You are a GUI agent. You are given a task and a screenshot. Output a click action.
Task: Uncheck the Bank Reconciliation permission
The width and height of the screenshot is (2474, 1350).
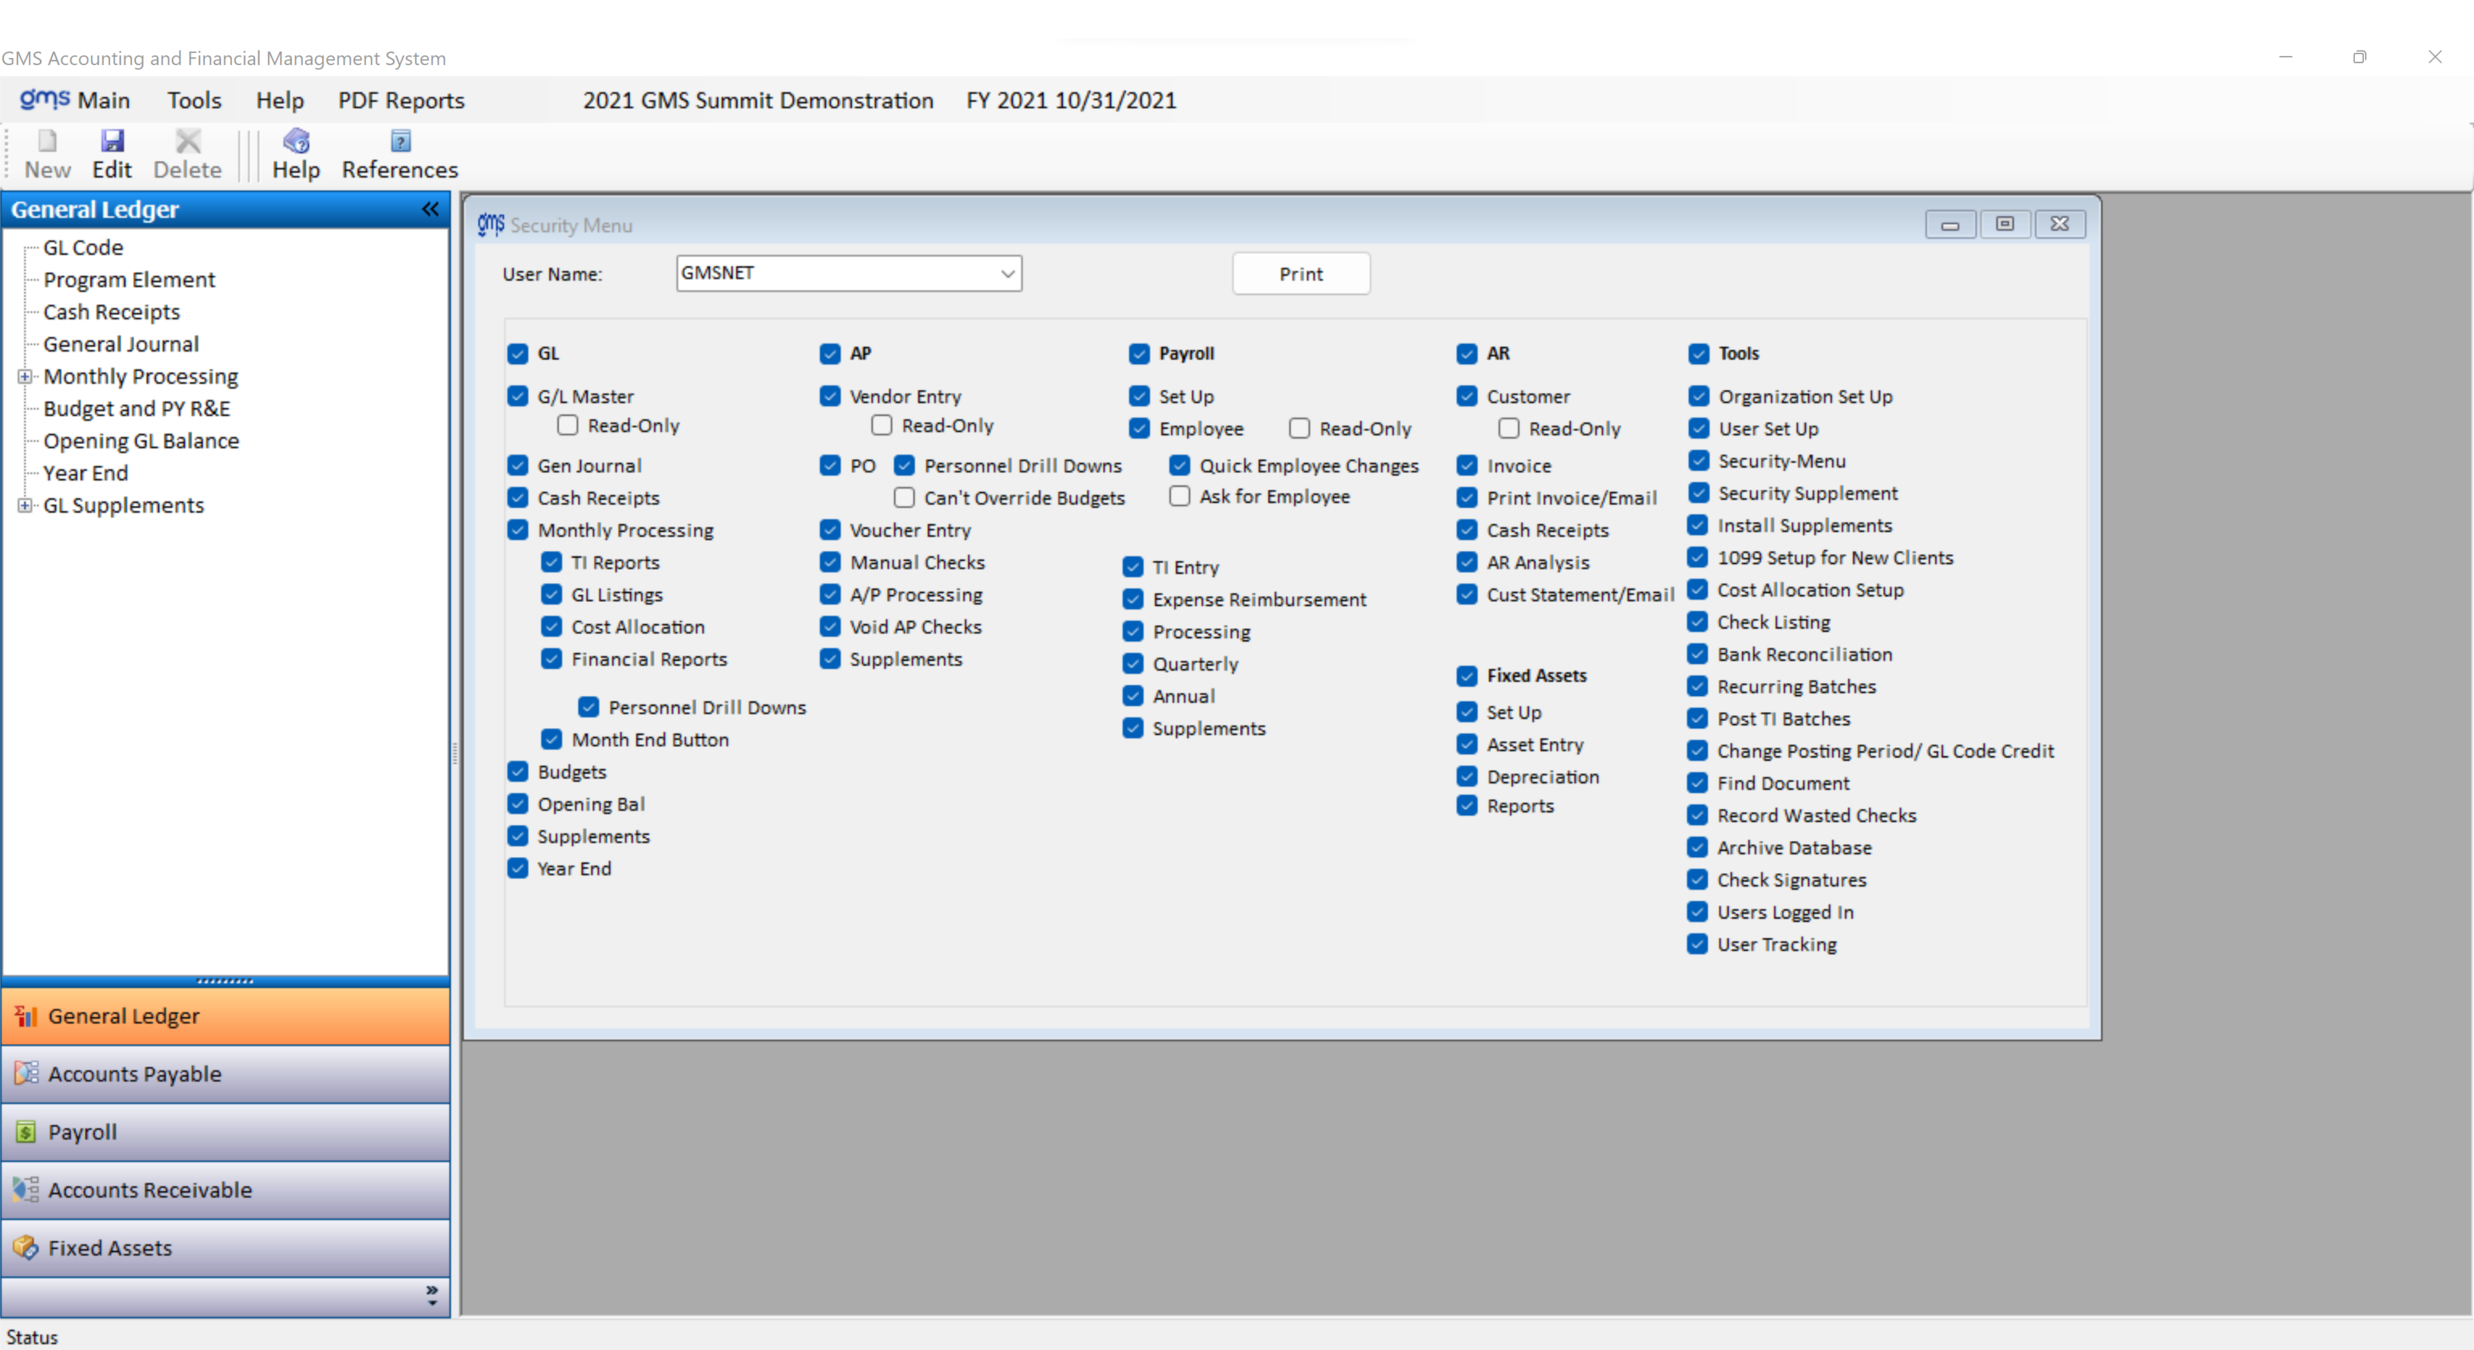pyautogui.click(x=1697, y=654)
